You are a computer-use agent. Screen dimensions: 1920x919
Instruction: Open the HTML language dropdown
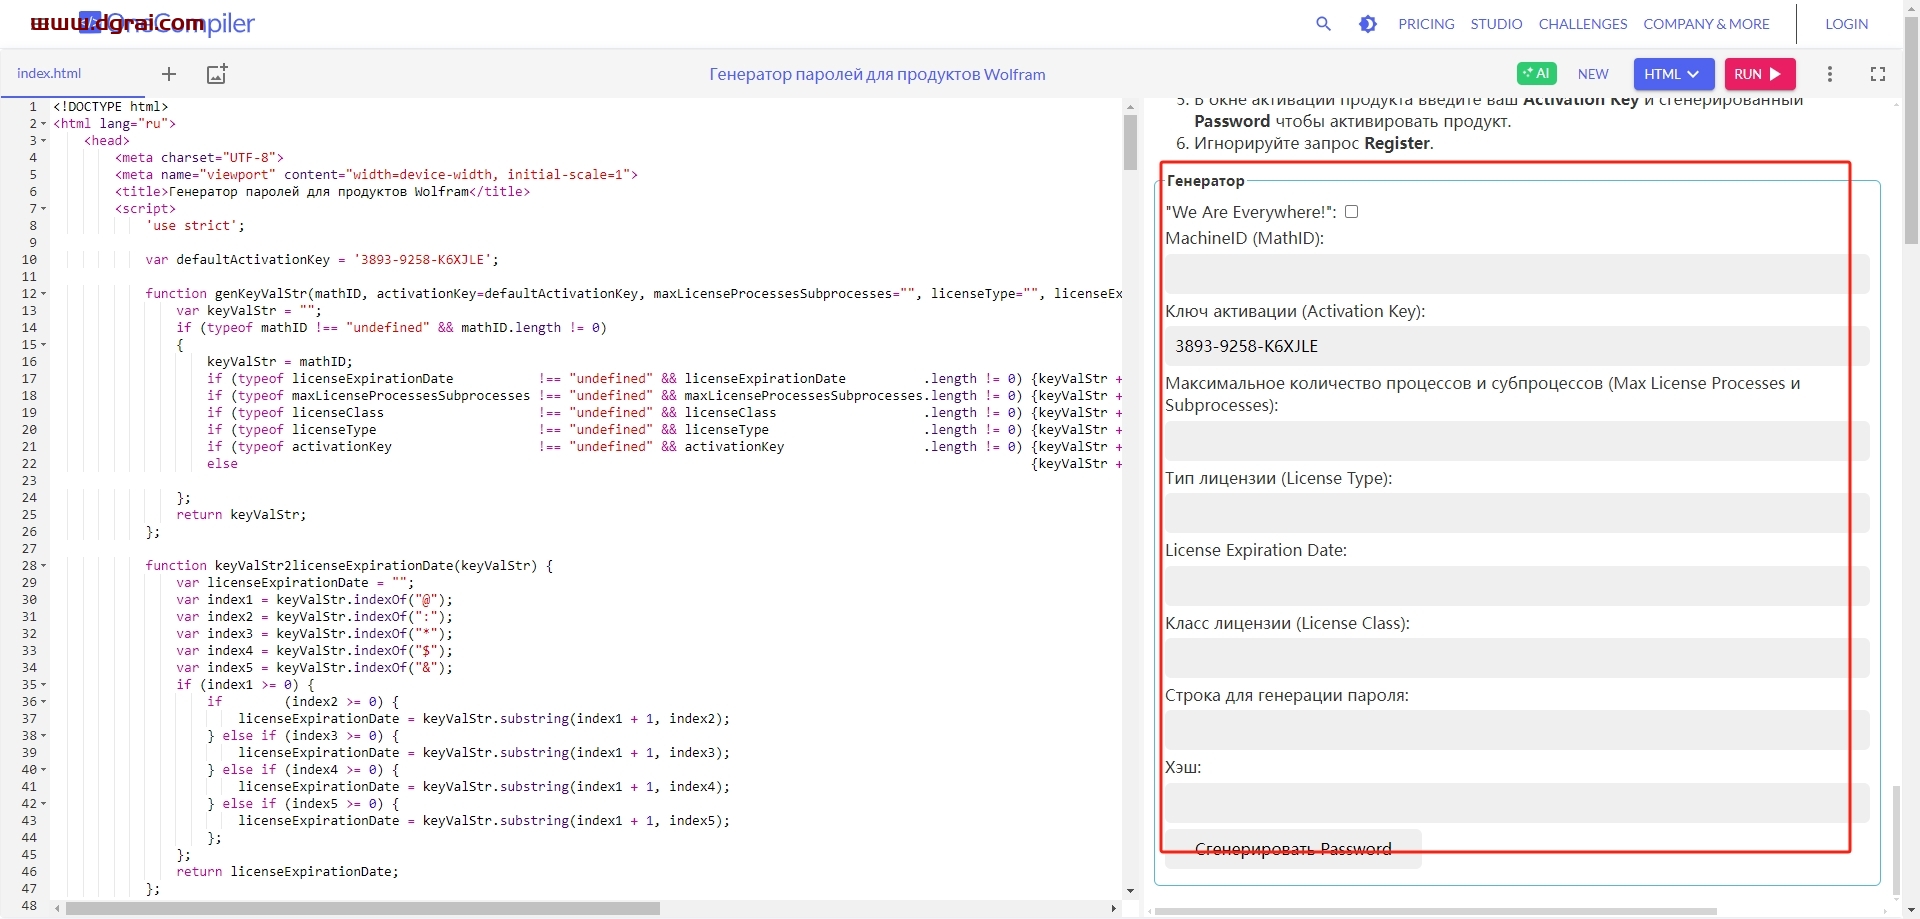[1674, 74]
